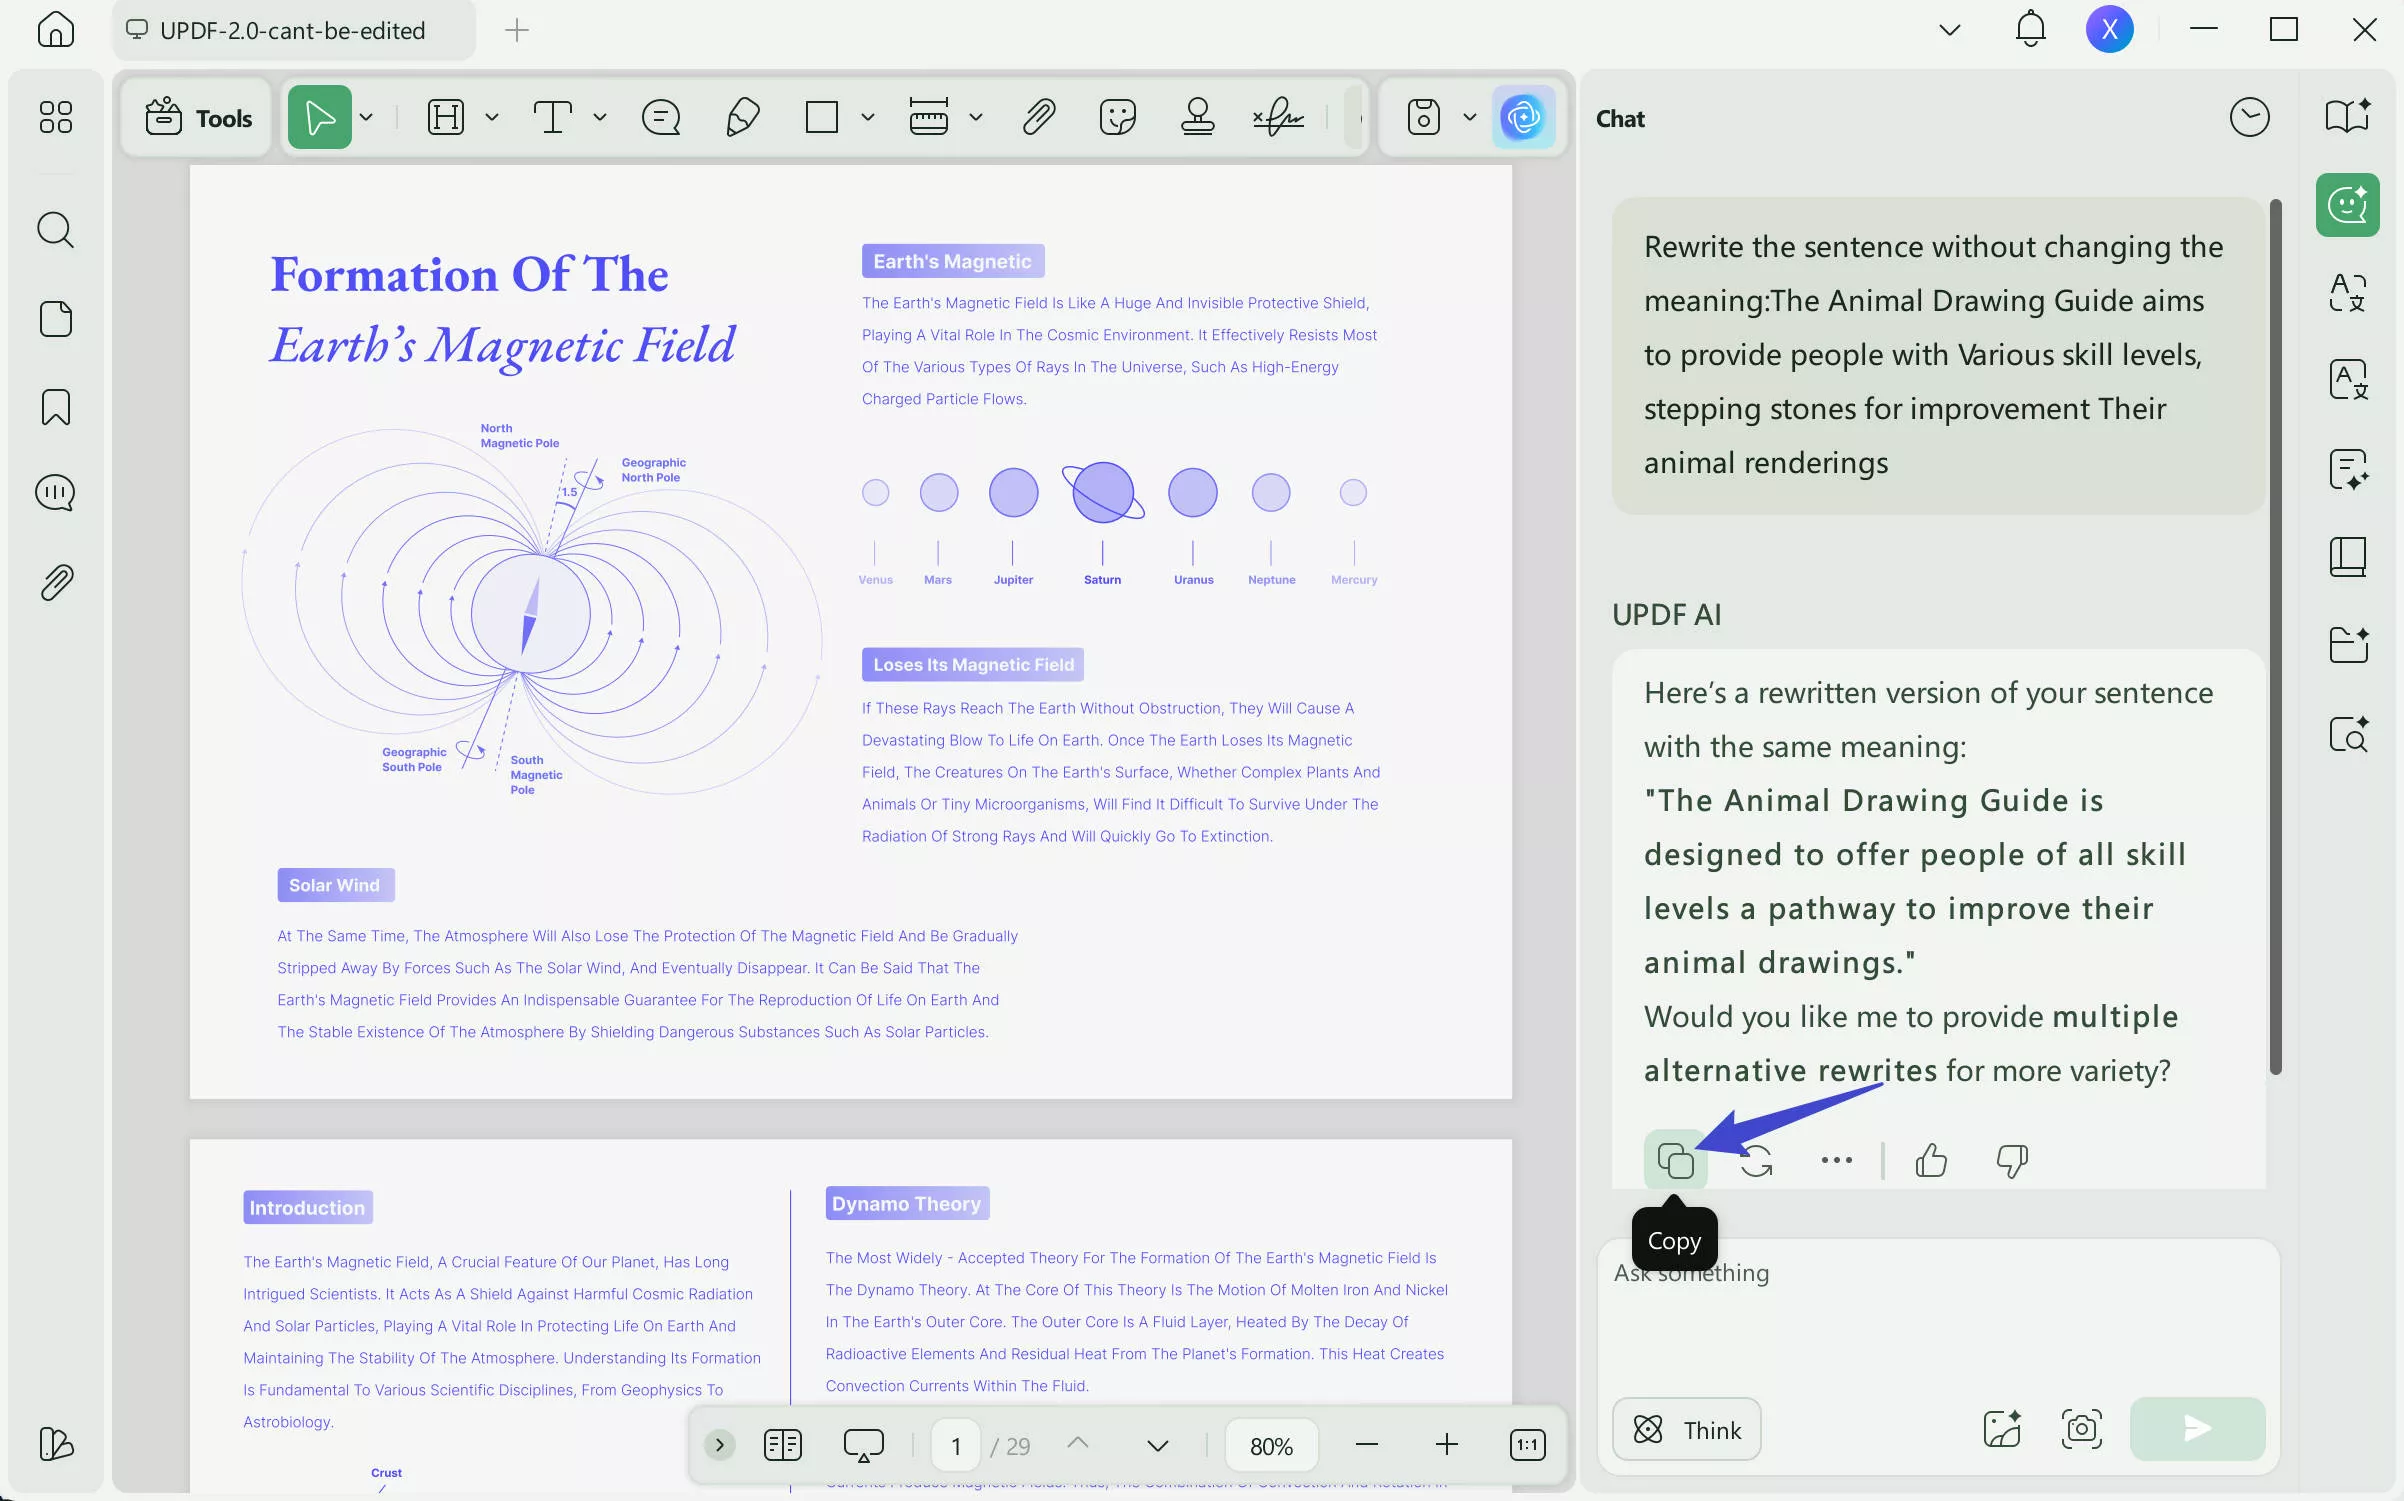The height and width of the screenshot is (1501, 2404).
Task: Expand the shape tool dropdown arrow
Action: click(868, 118)
